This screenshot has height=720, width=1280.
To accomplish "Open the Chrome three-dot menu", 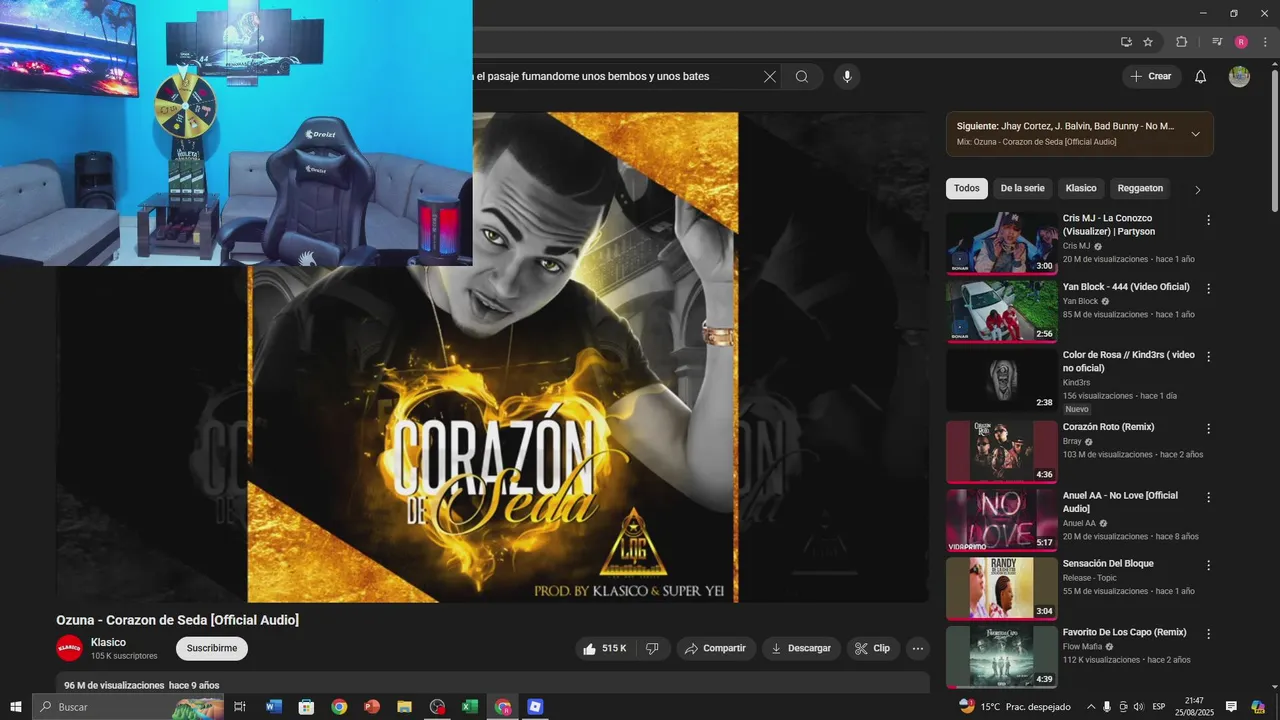I will coord(1265,42).
